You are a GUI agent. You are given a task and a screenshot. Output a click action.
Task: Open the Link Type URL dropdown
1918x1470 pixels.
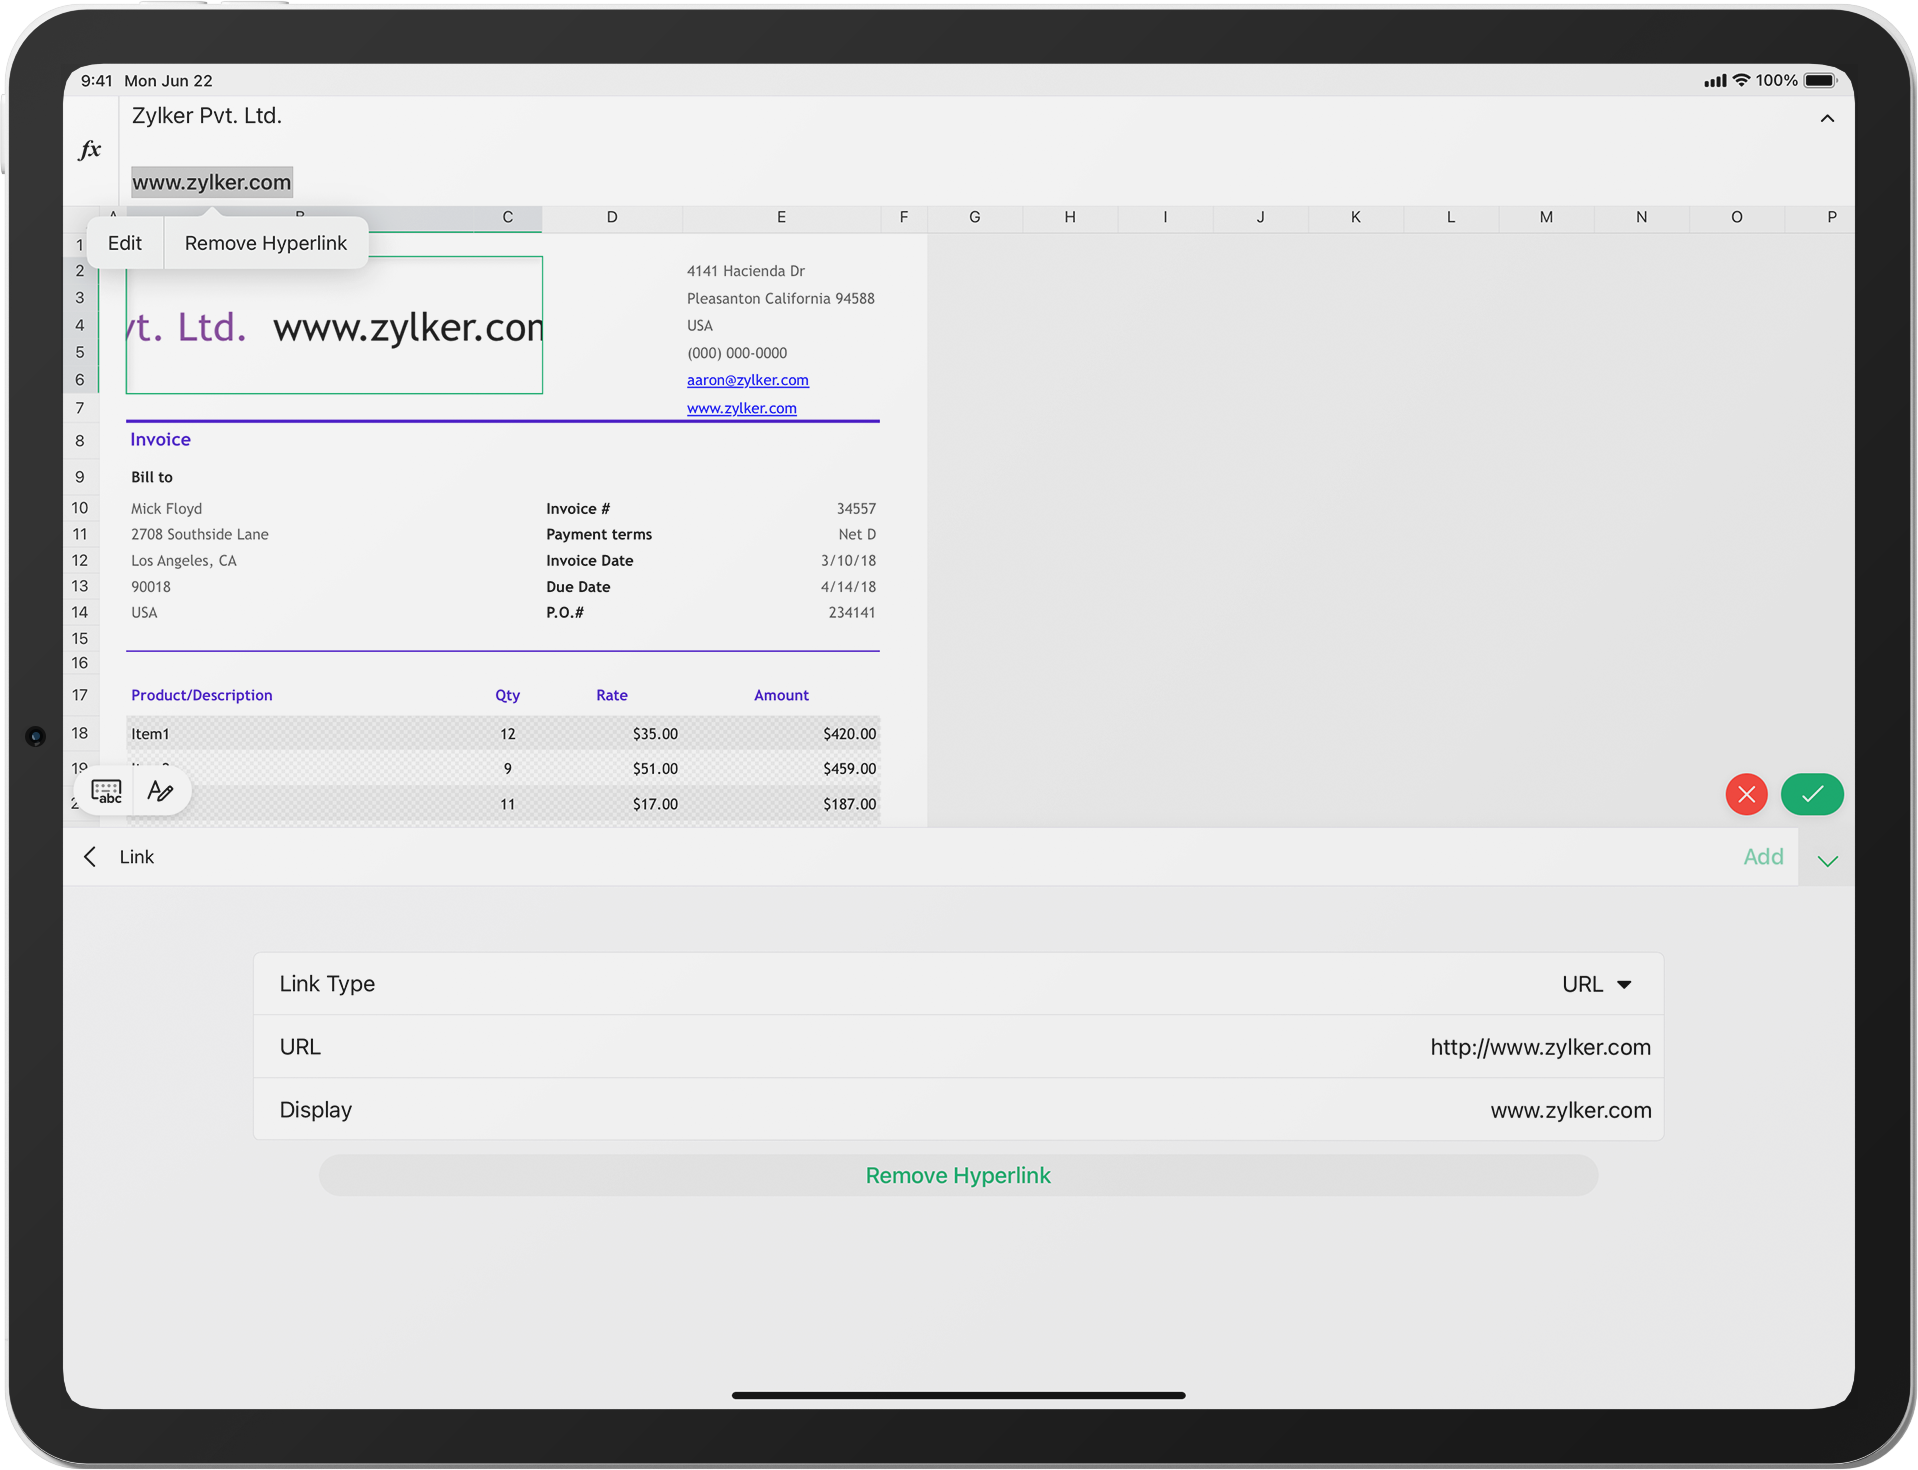pos(1597,984)
